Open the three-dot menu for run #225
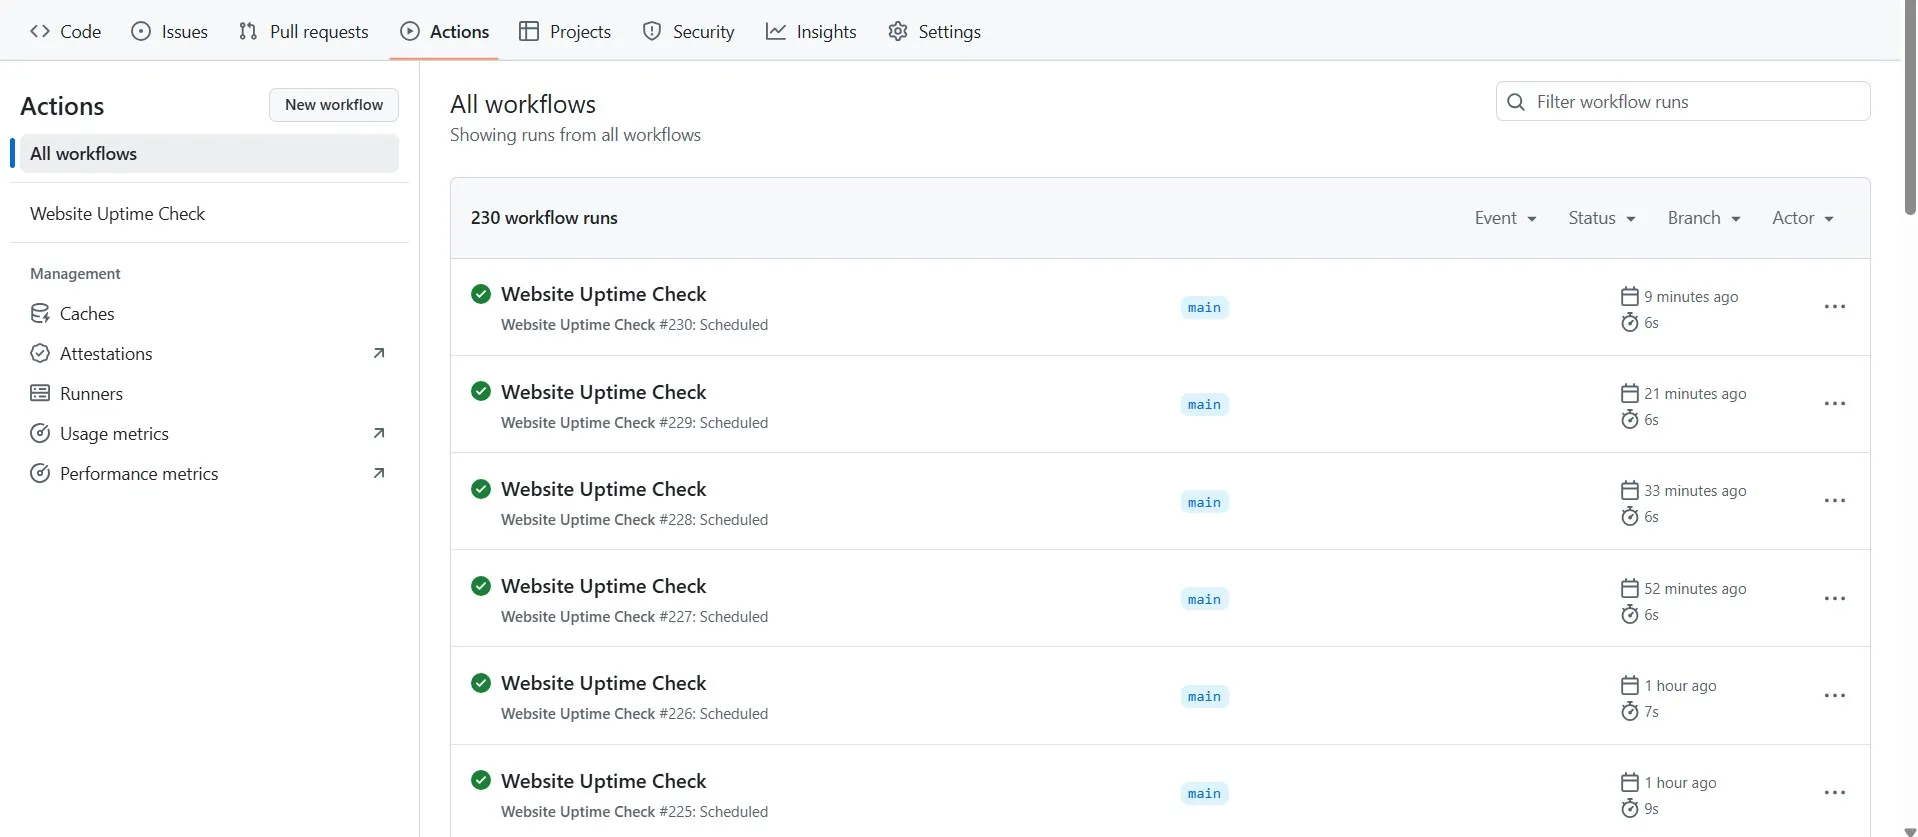This screenshot has width=1918, height=837. point(1834,793)
